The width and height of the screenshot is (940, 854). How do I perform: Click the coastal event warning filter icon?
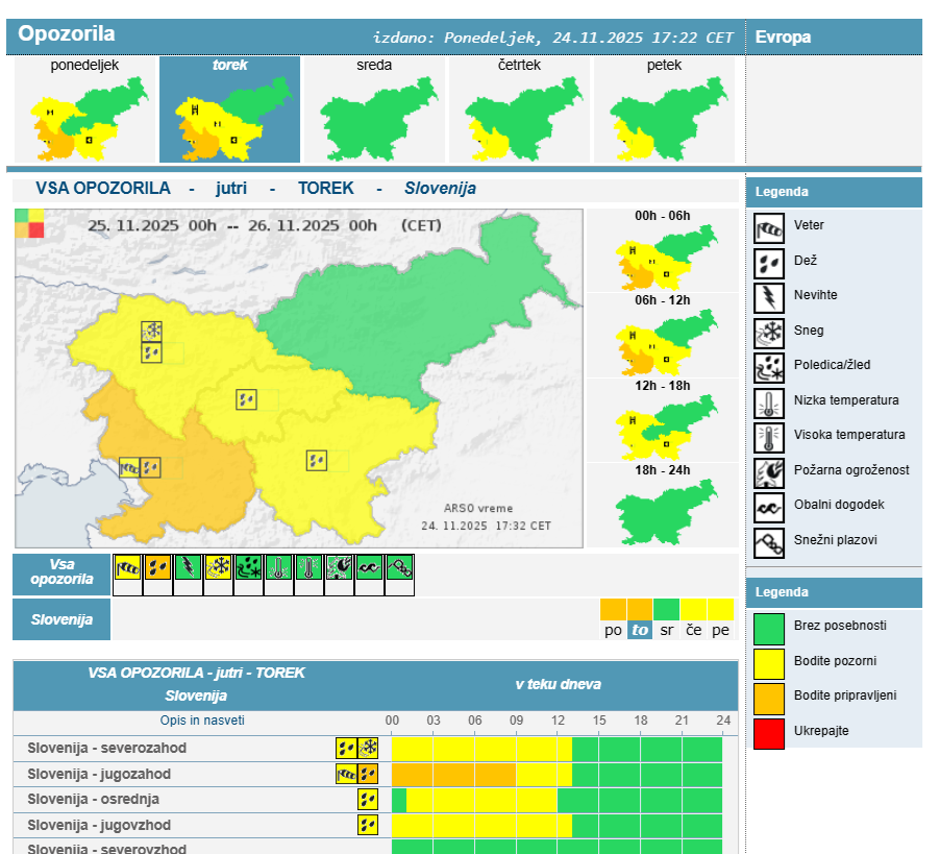[369, 569]
